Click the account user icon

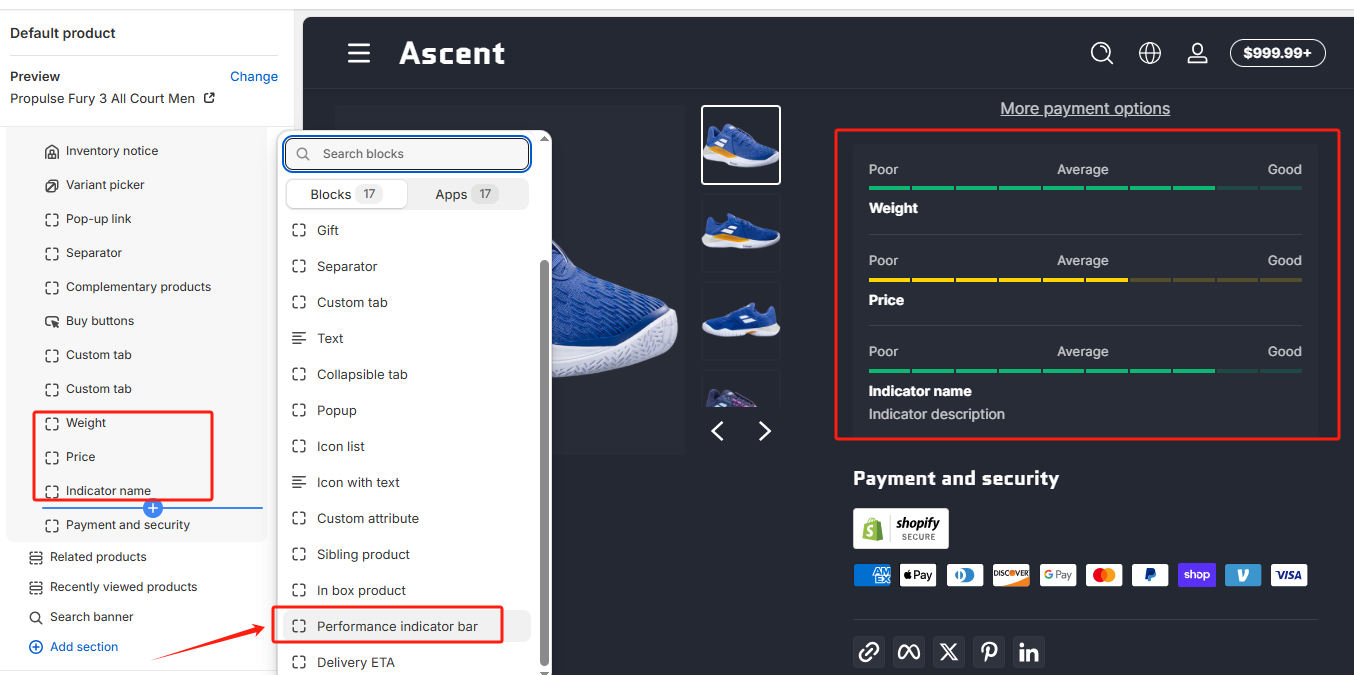tap(1197, 53)
